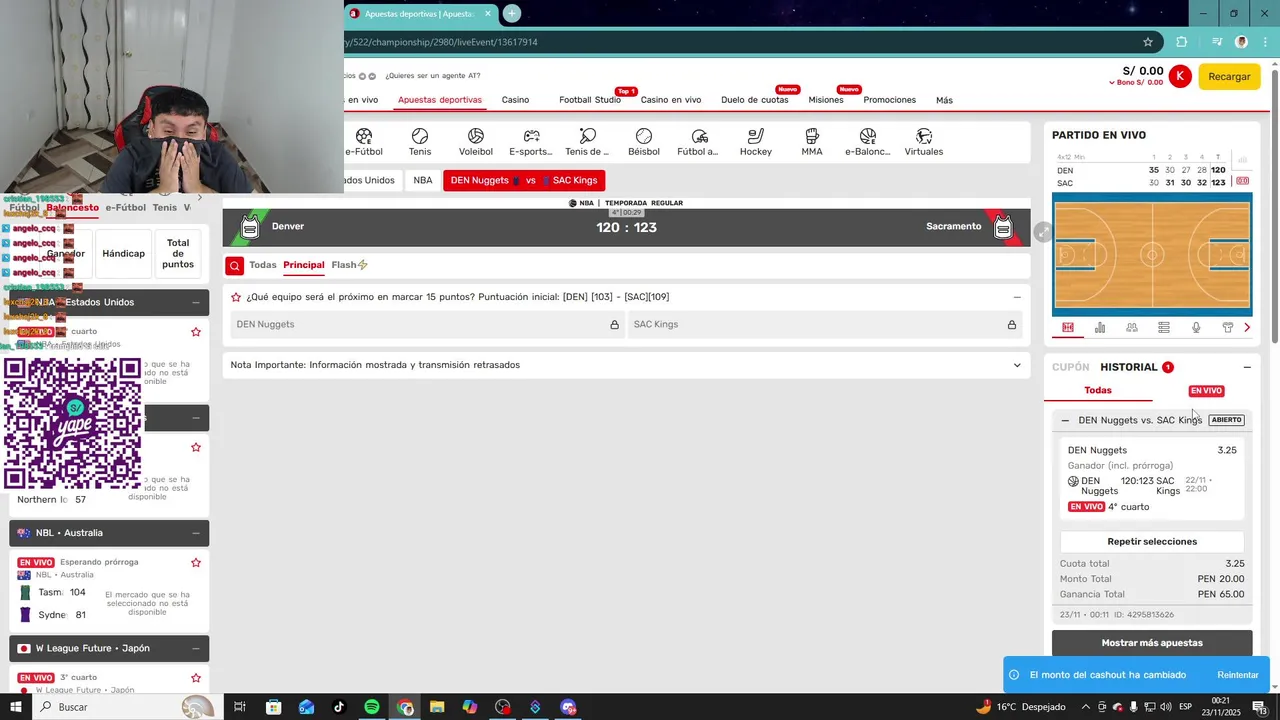Select the e-Baloncesto sport icon

tap(868, 136)
